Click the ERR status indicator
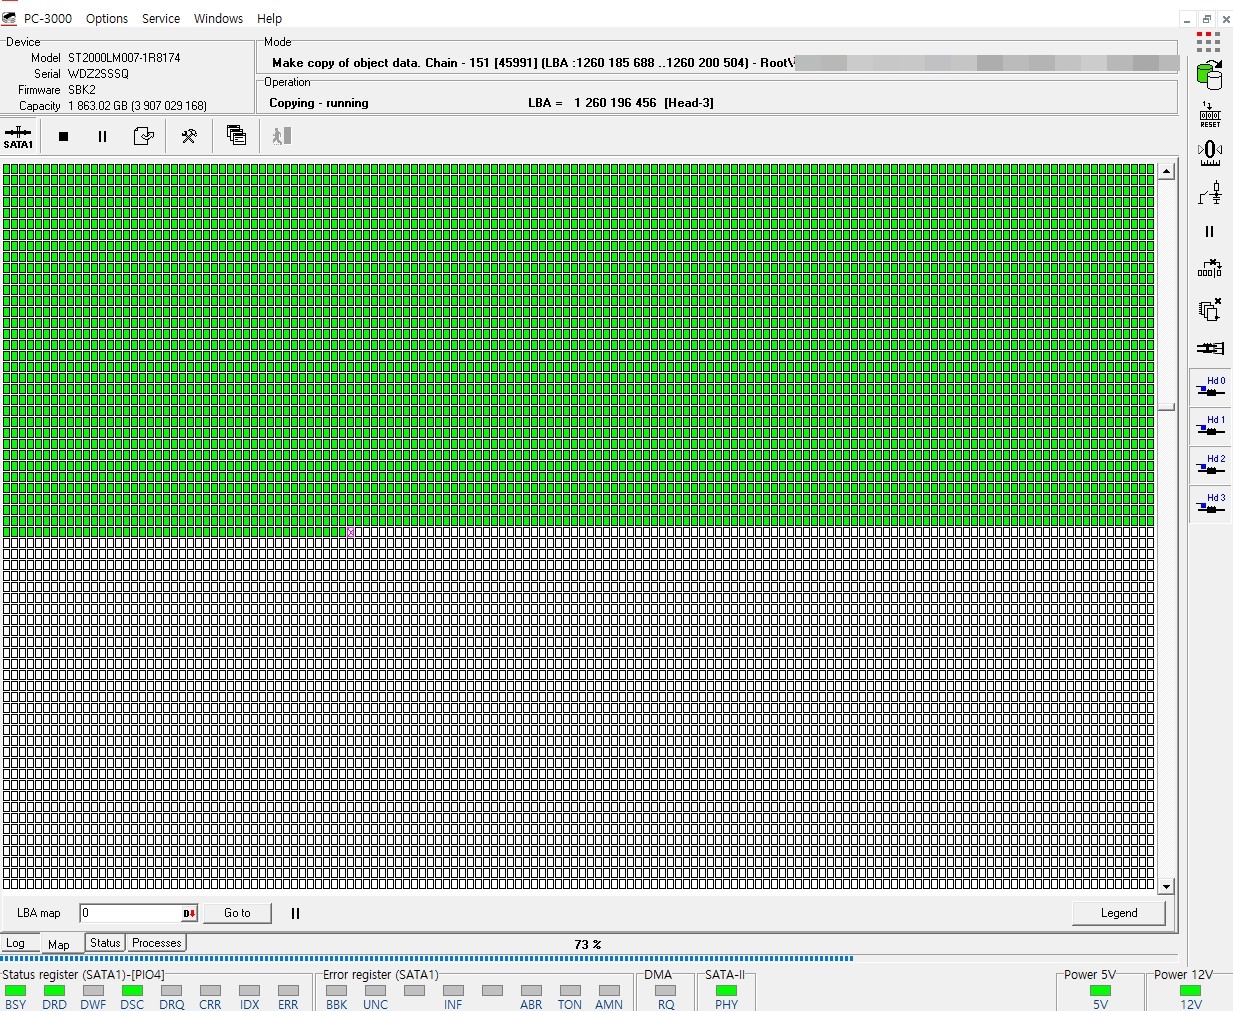 click(x=288, y=991)
